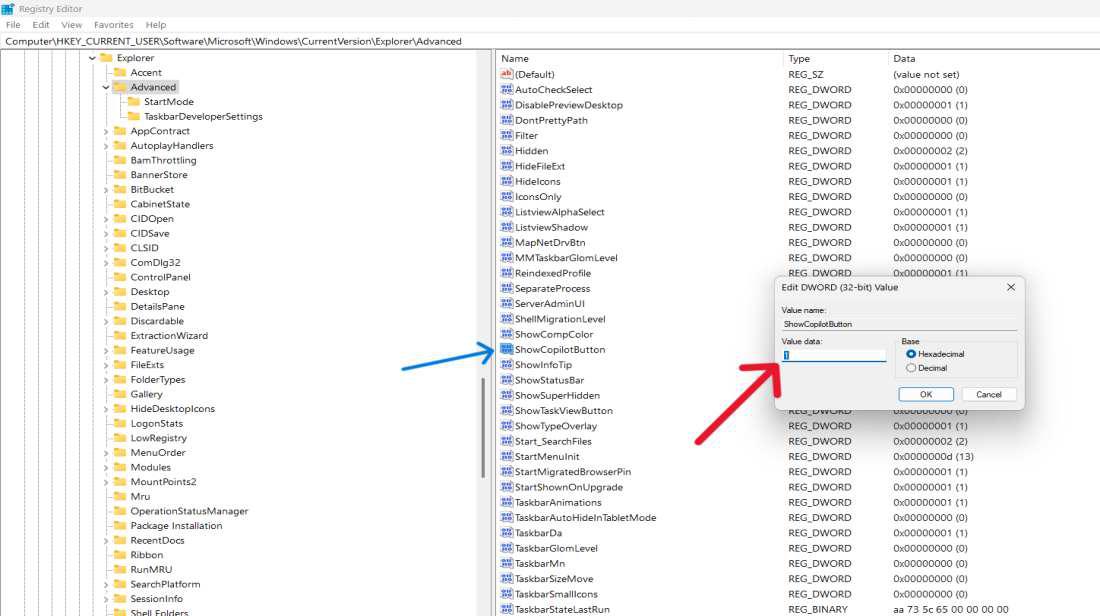Select the ListviewAlphaSelect value
The width and height of the screenshot is (1100, 616).
(560, 212)
